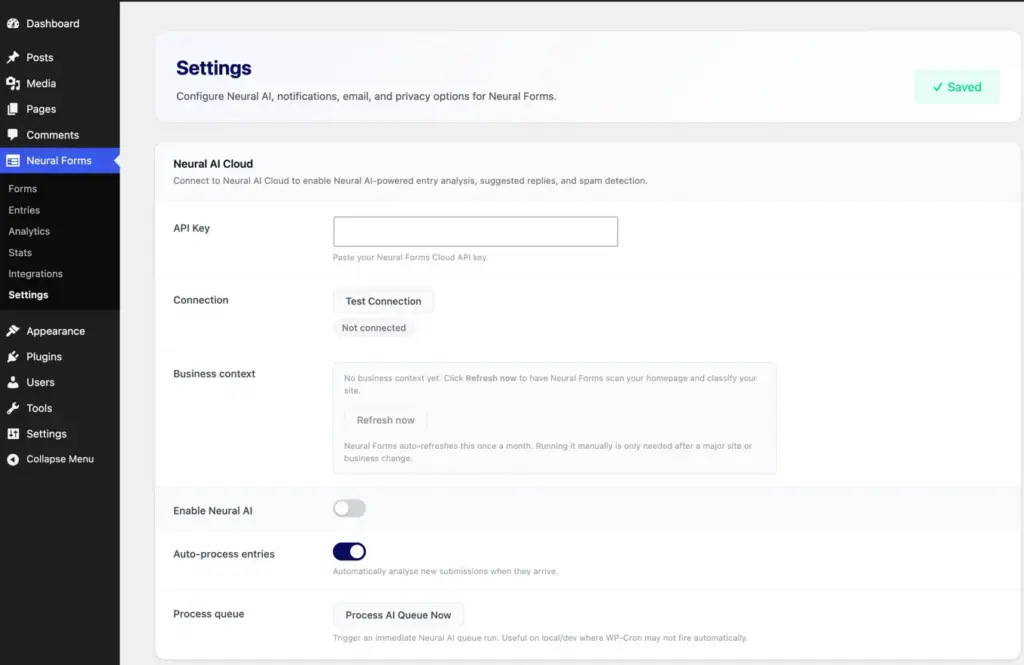Open Tools menu label
This screenshot has height=665, width=1024.
pyautogui.click(x=39, y=408)
